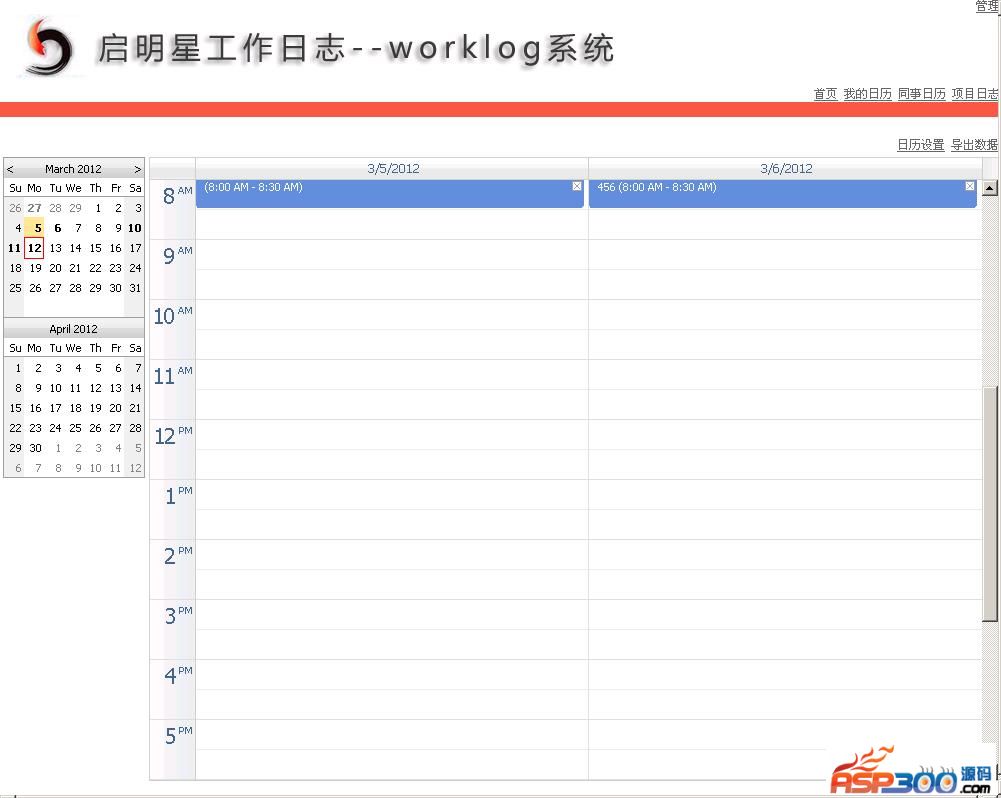Select April 1 in mini calendar
This screenshot has height=798, width=1001.
pos(17,368)
